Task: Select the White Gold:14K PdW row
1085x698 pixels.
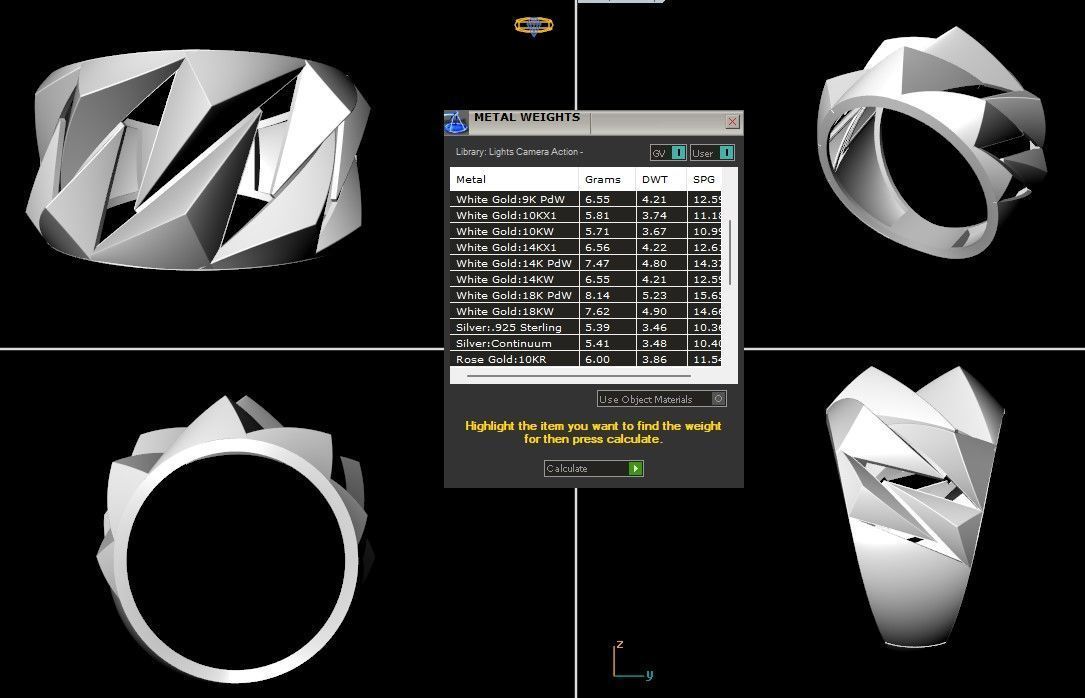Action: (x=585, y=263)
